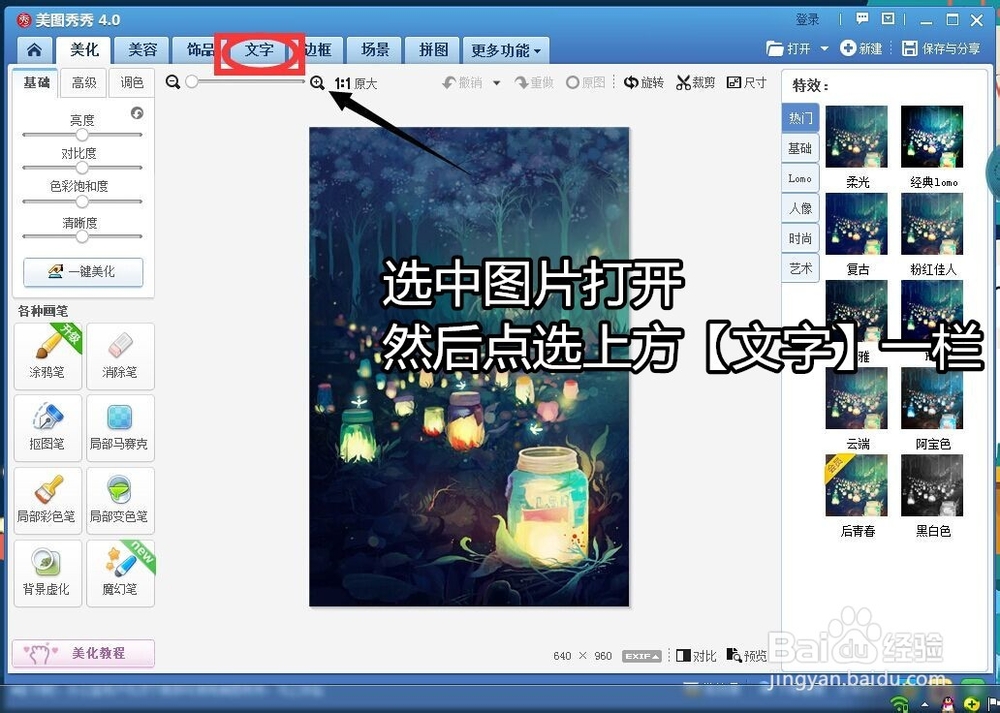Open the feedback speech bubble icon in title bar
The image size is (1000, 713).
[862, 19]
